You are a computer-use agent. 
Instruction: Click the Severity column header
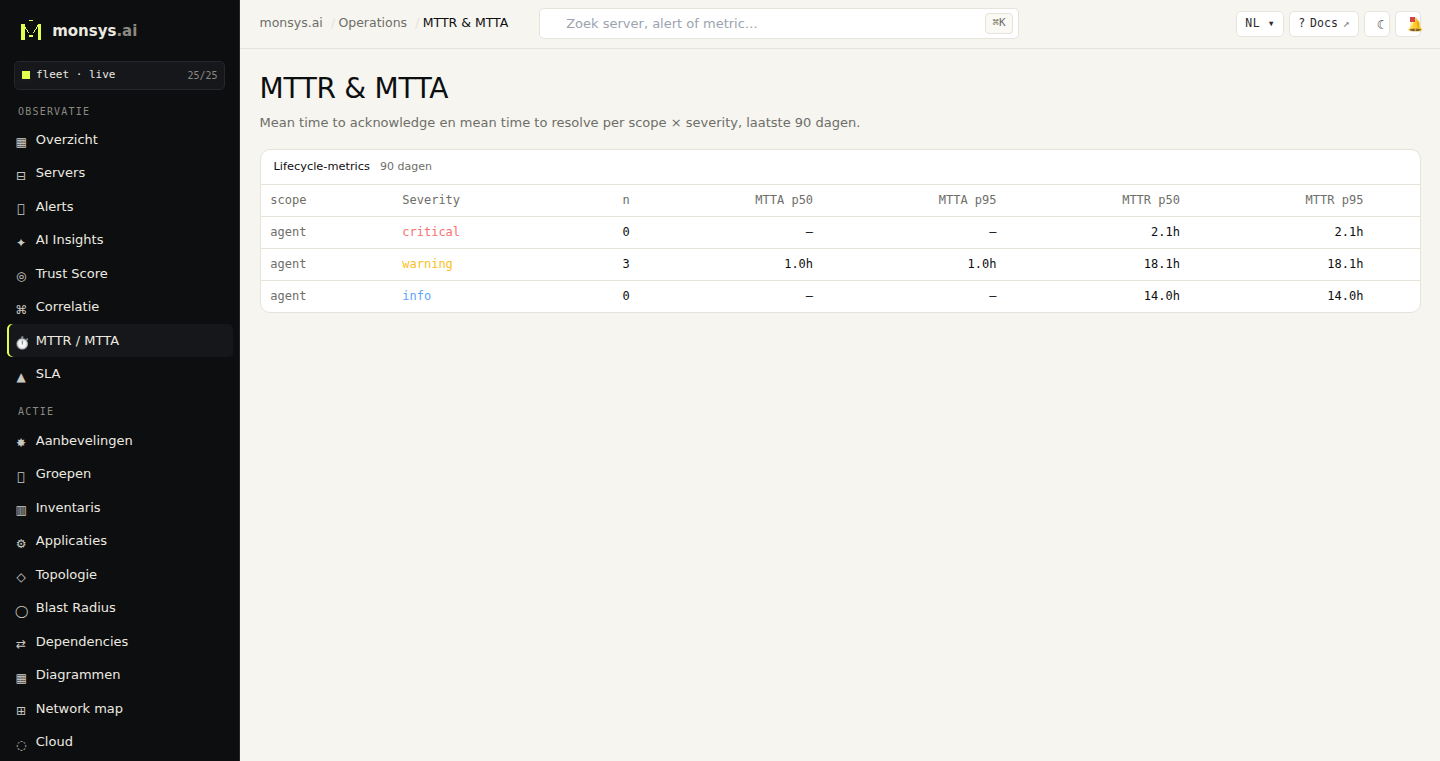click(431, 200)
